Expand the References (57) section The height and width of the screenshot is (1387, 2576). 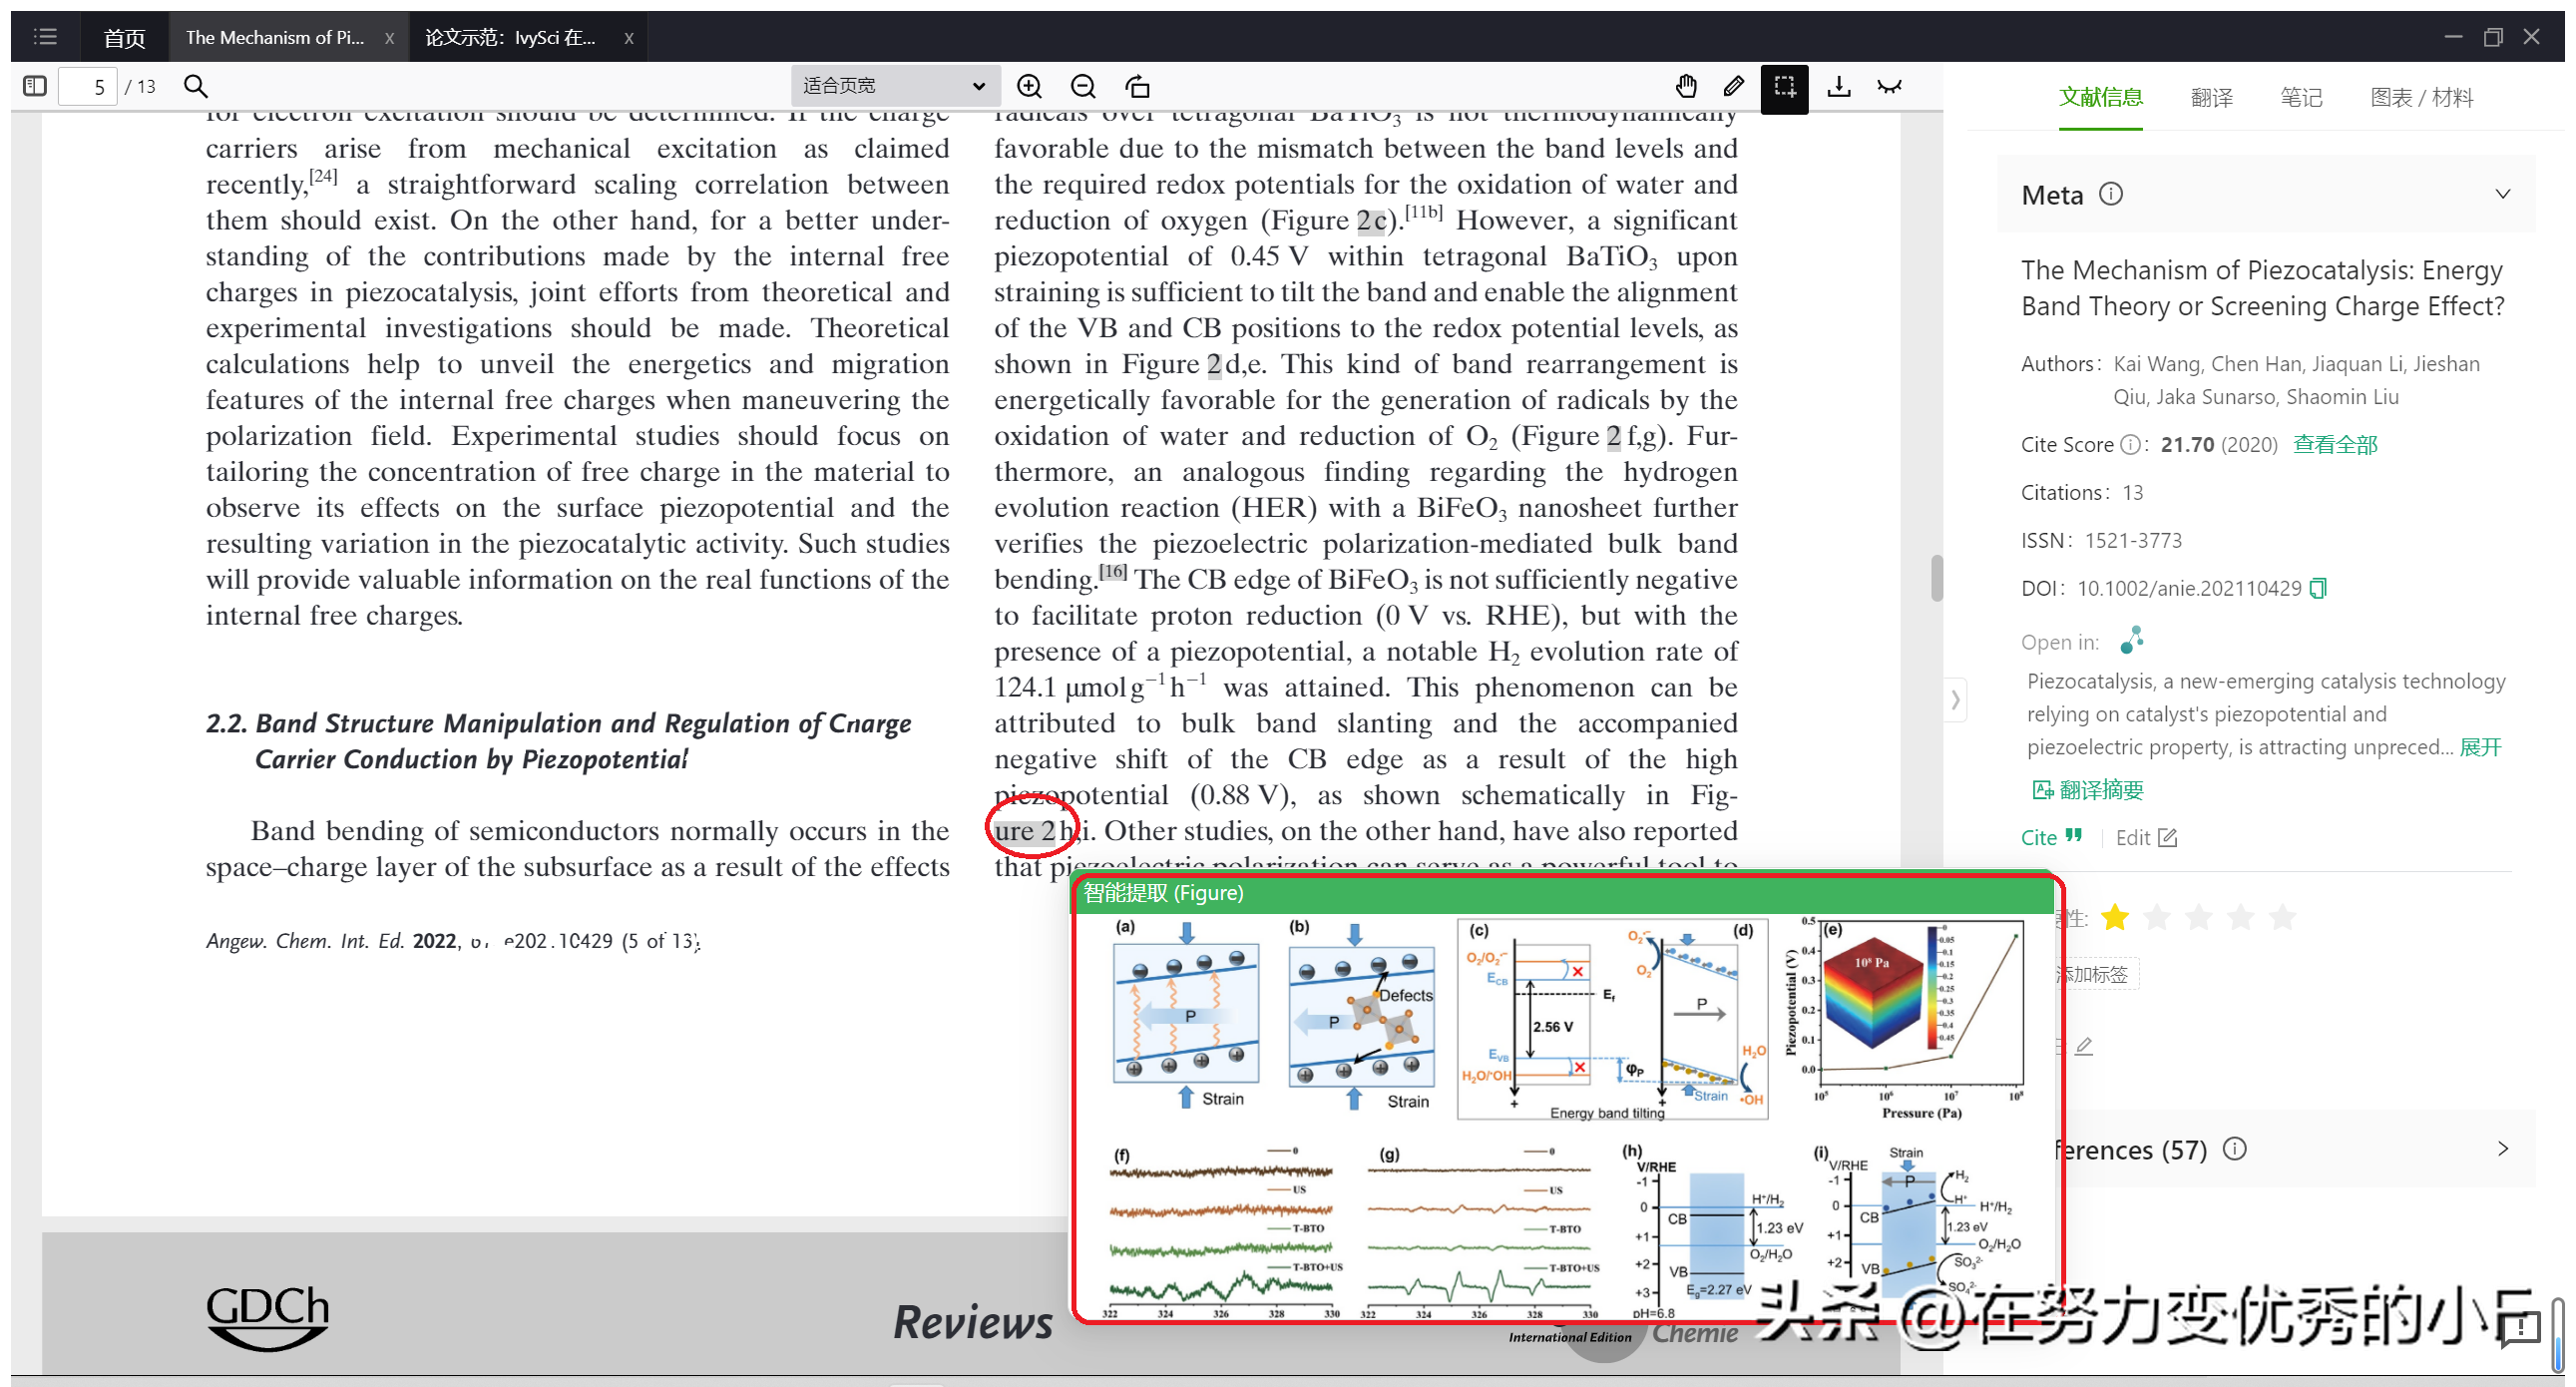pos(2502,1149)
